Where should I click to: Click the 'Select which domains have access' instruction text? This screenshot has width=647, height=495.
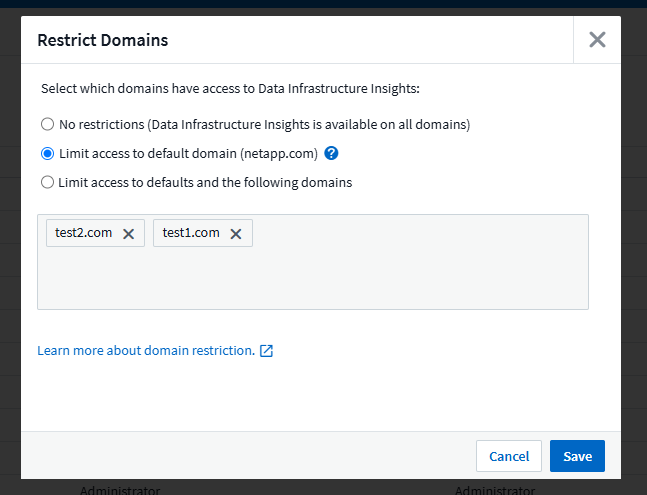point(230,89)
